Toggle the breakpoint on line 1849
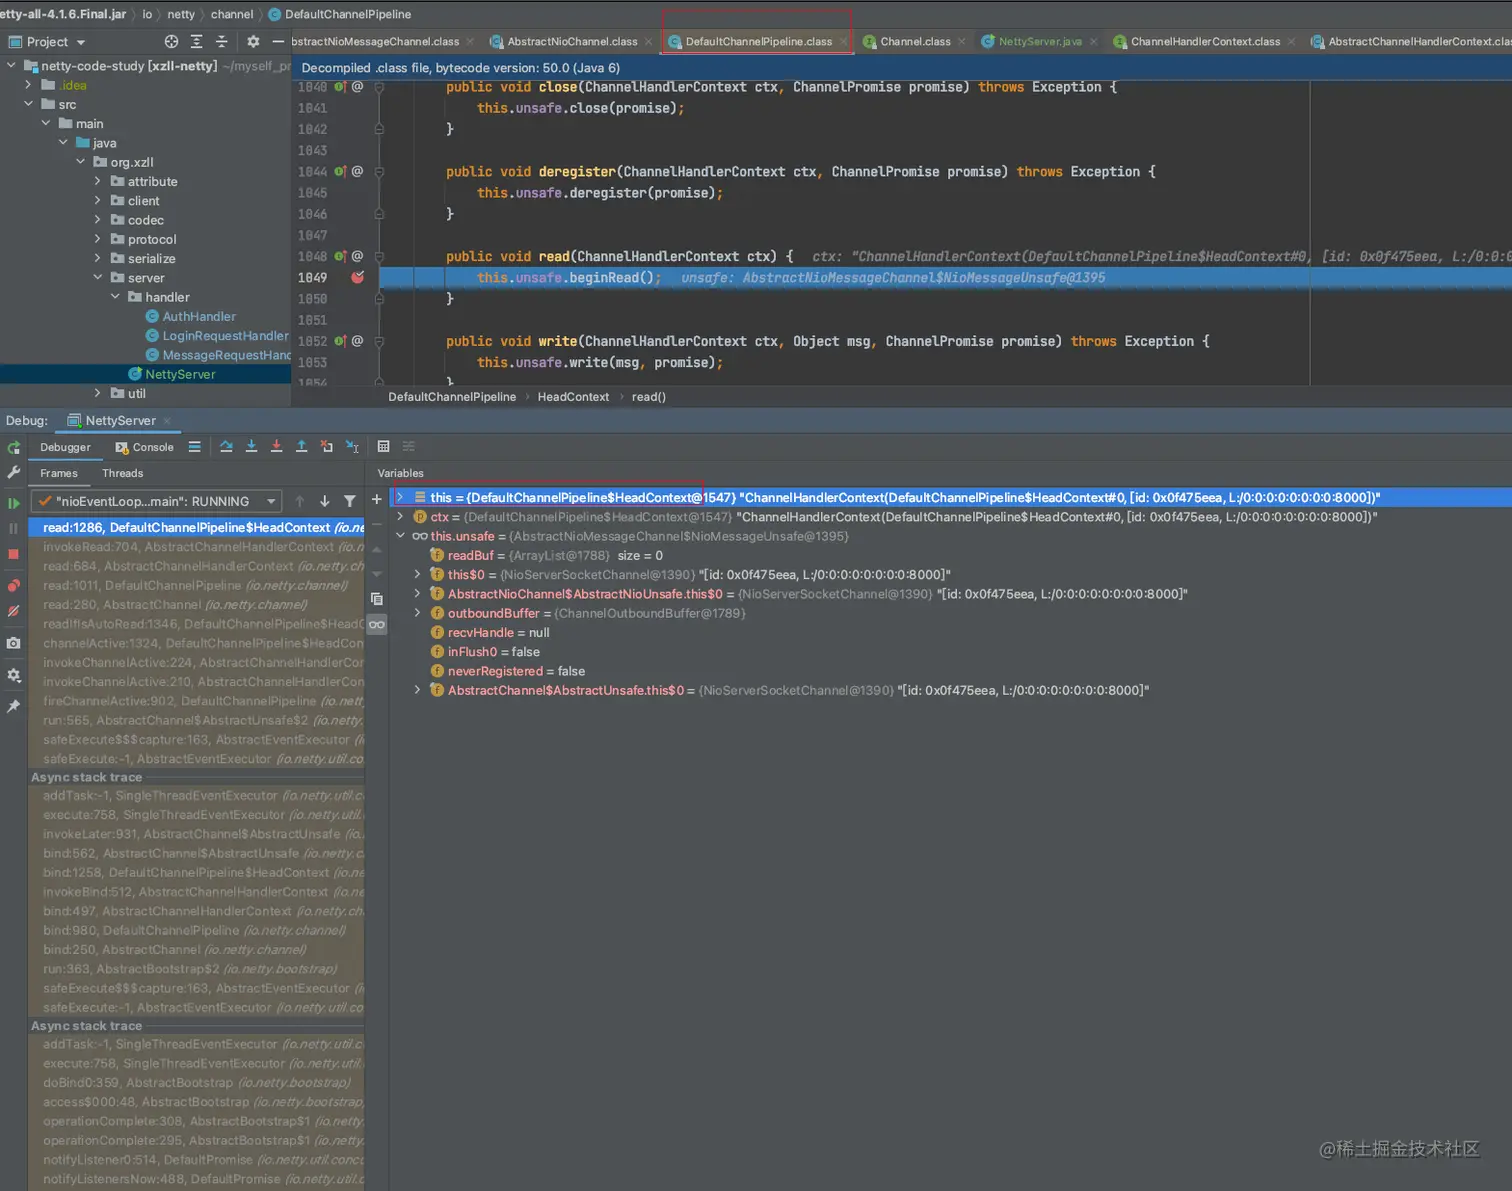Viewport: 1512px width, 1191px height. 357,278
